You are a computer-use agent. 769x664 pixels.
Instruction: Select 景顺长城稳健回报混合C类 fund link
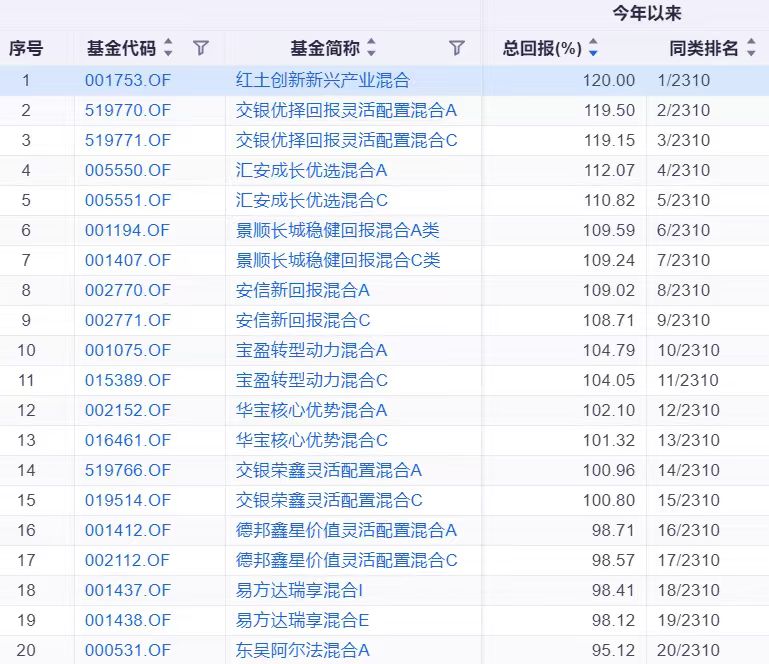coord(337,260)
